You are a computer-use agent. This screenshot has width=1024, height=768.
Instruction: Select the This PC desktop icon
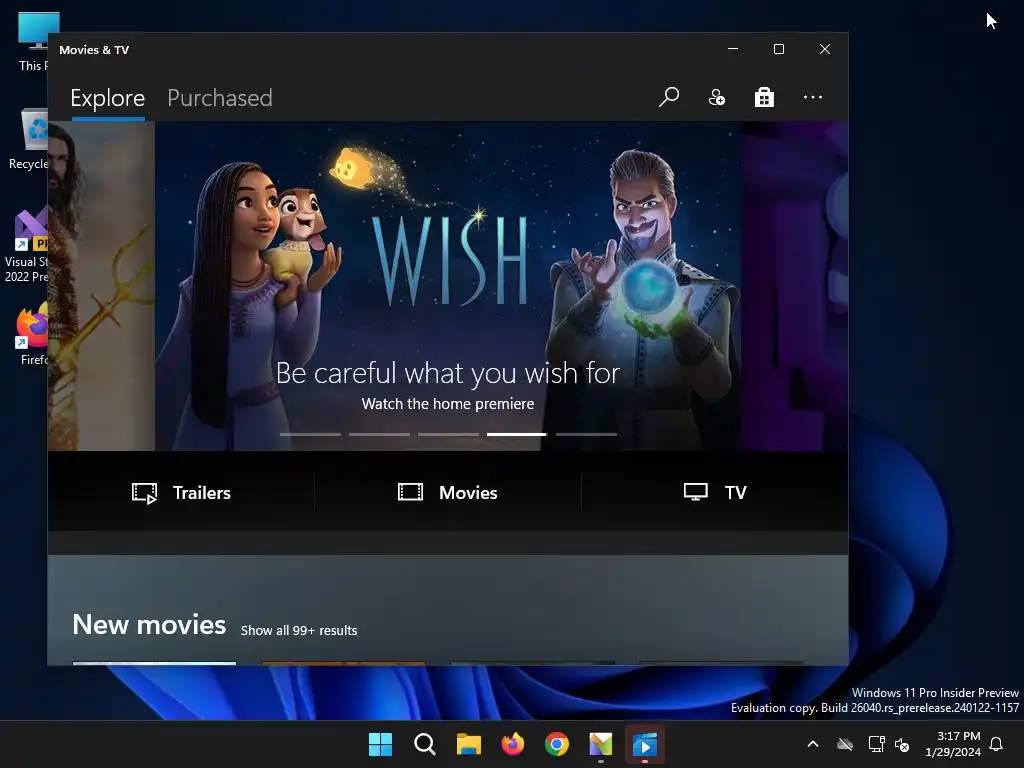(29, 42)
